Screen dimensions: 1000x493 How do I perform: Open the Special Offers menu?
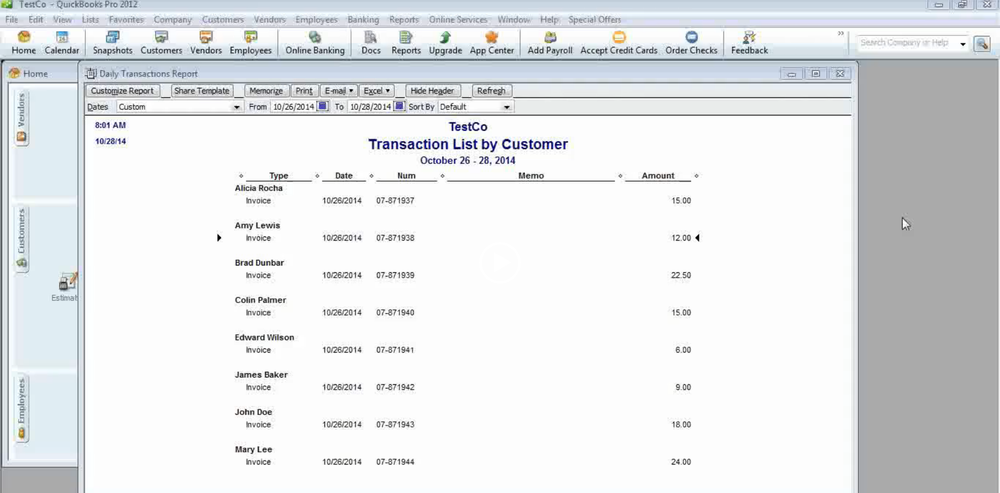[594, 20]
